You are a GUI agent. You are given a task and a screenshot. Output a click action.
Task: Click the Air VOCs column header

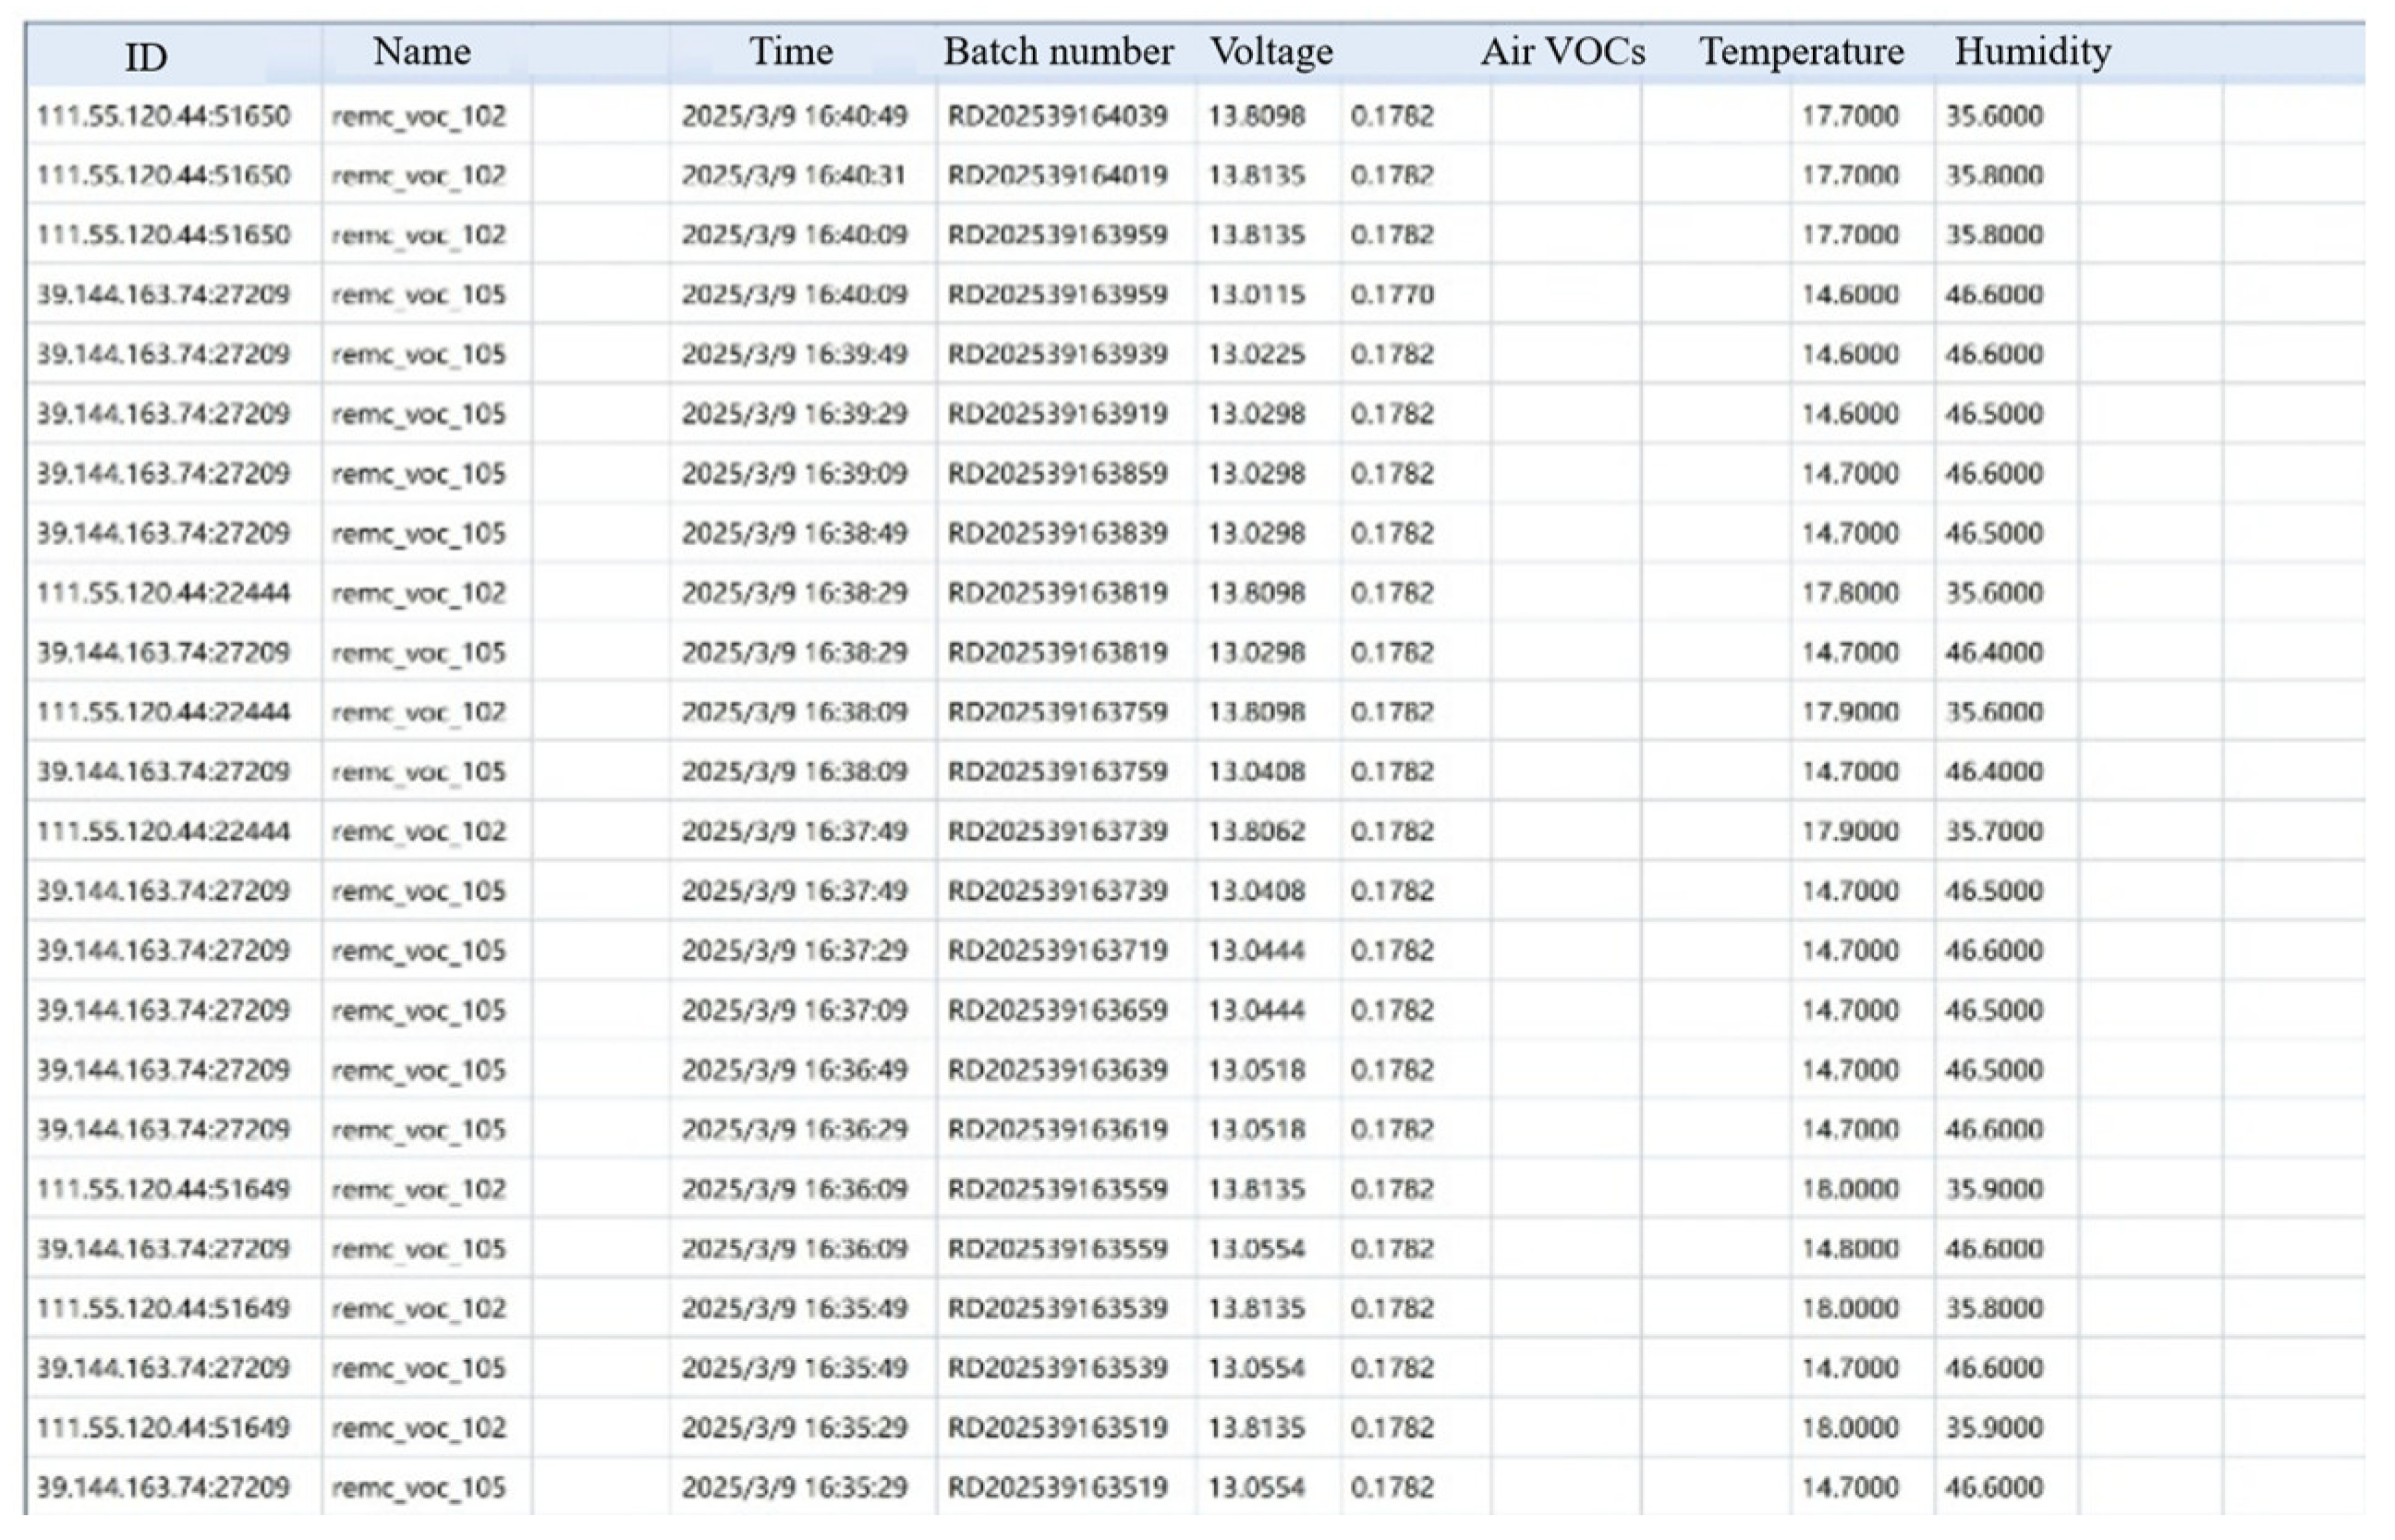coord(1562,52)
